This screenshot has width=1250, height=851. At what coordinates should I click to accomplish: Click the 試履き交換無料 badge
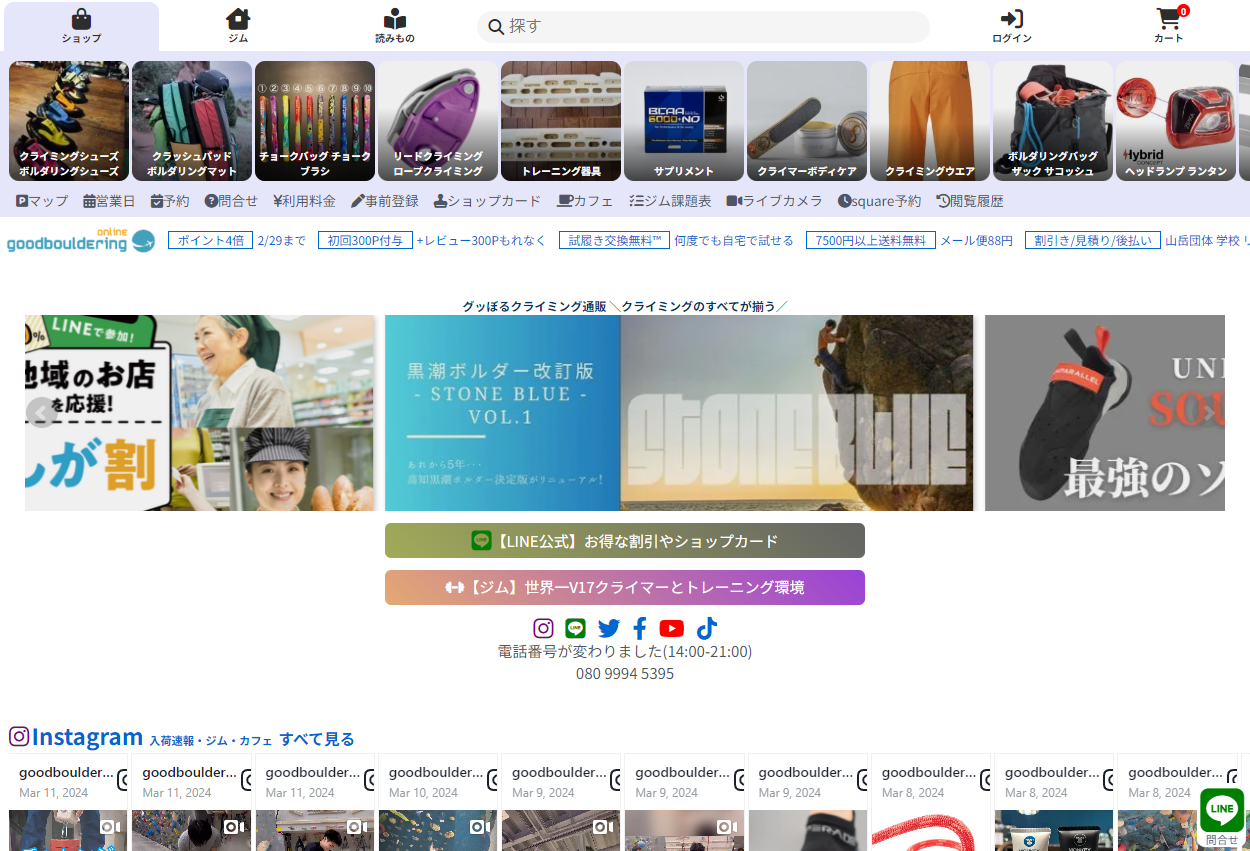tap(615, 240)
